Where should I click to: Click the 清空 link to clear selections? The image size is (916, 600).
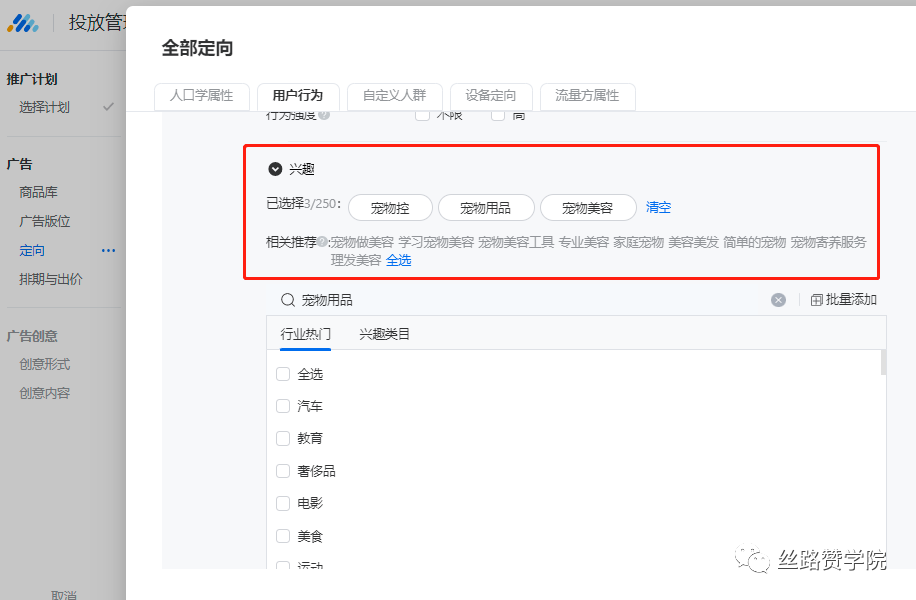(x=658, y=208)
